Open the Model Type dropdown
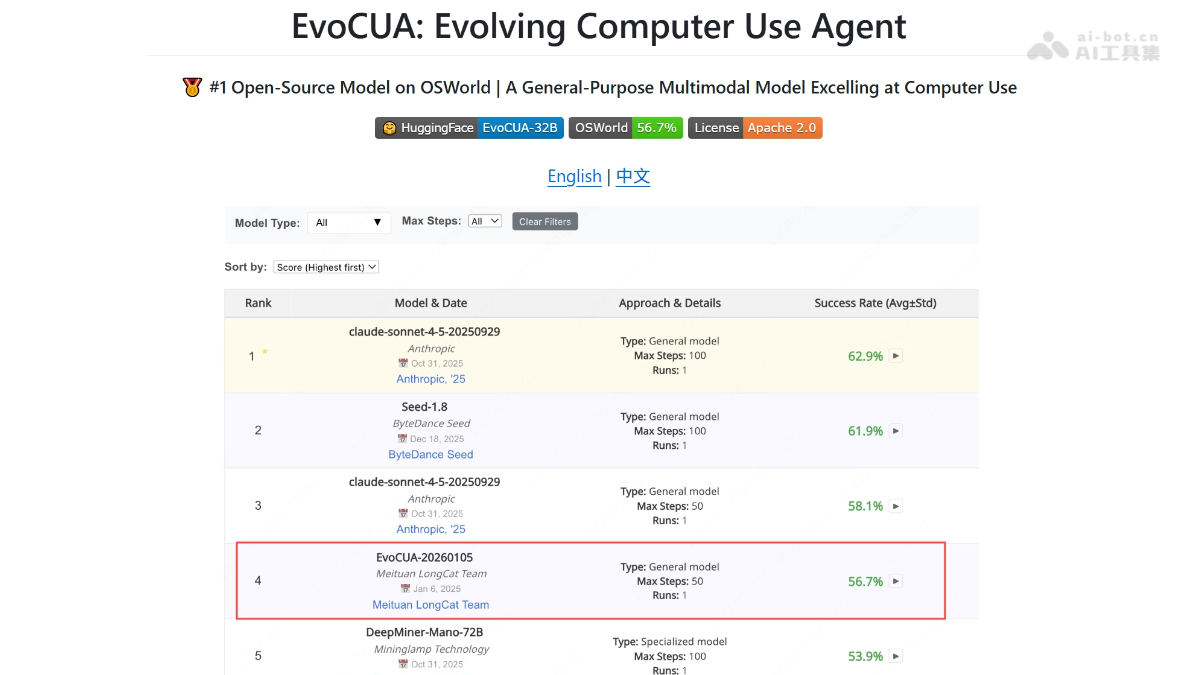Image resolution: width=1200 pixels, height=675 pixels. click(348, 222)
